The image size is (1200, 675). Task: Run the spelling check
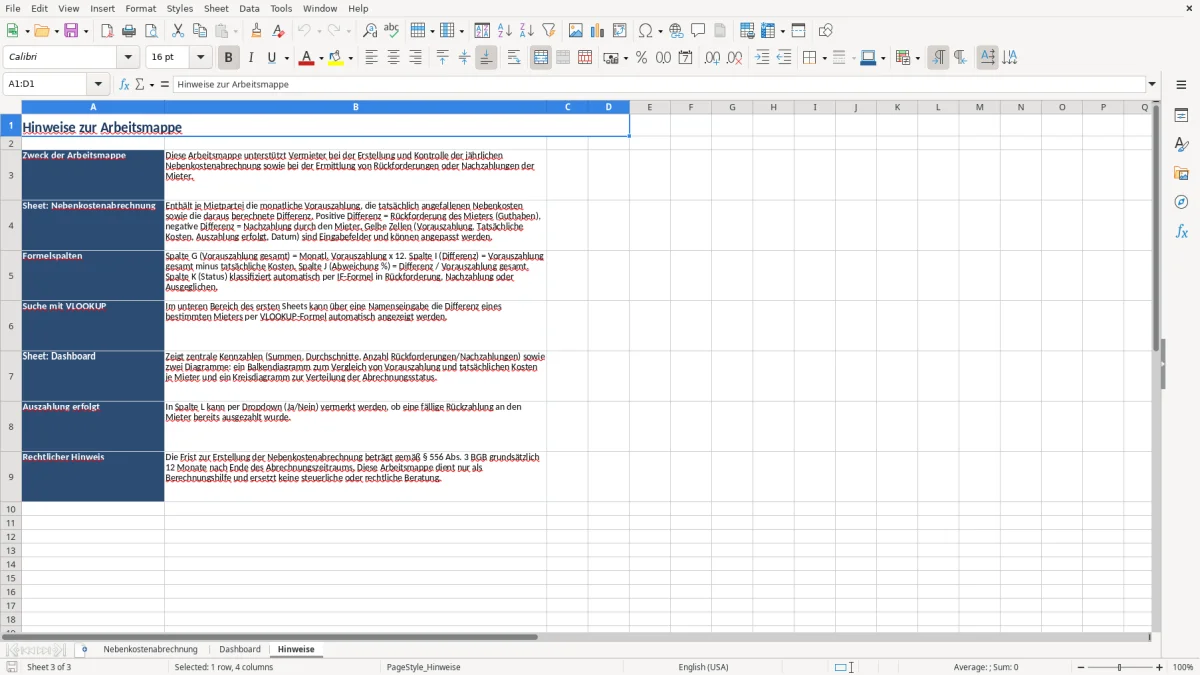392,31
